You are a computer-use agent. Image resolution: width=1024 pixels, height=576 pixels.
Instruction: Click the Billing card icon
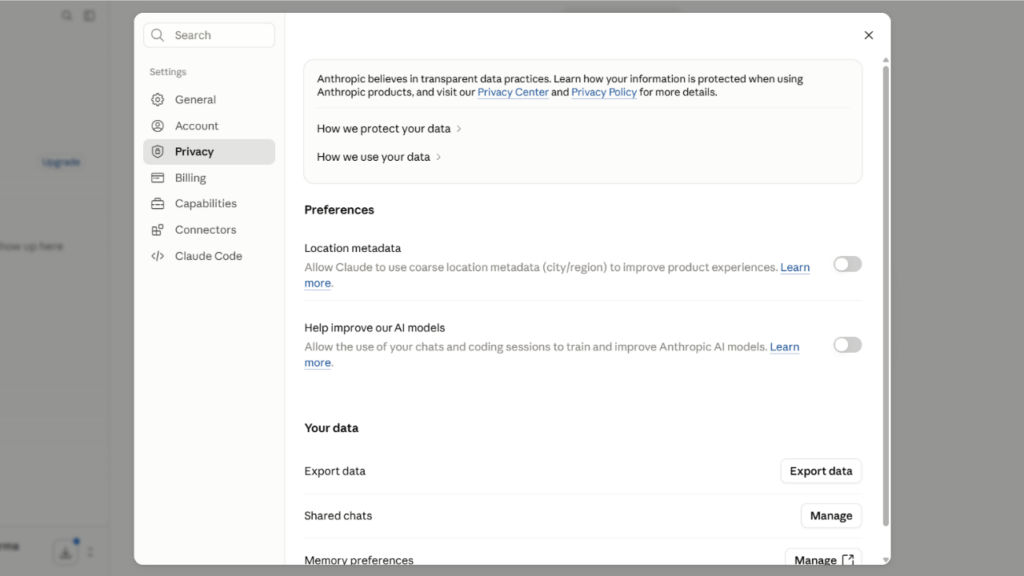tap(157, 178)
